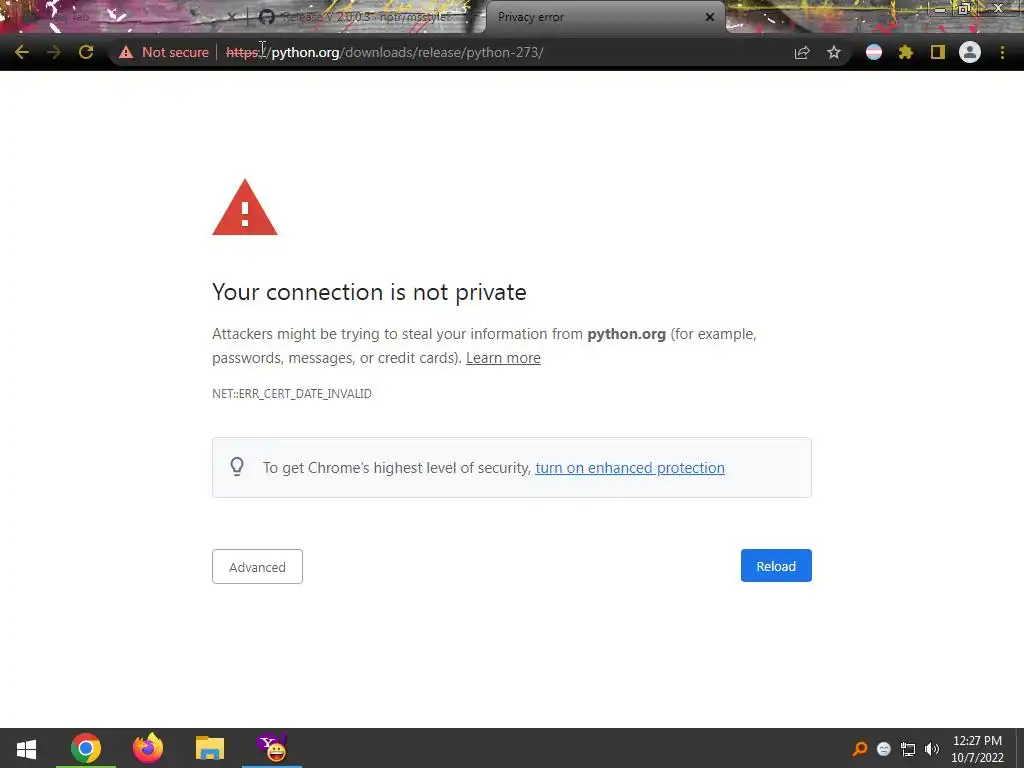Click the 'Not secure' label
This screenshot has height=768, width=1024.
coord(175,52)
